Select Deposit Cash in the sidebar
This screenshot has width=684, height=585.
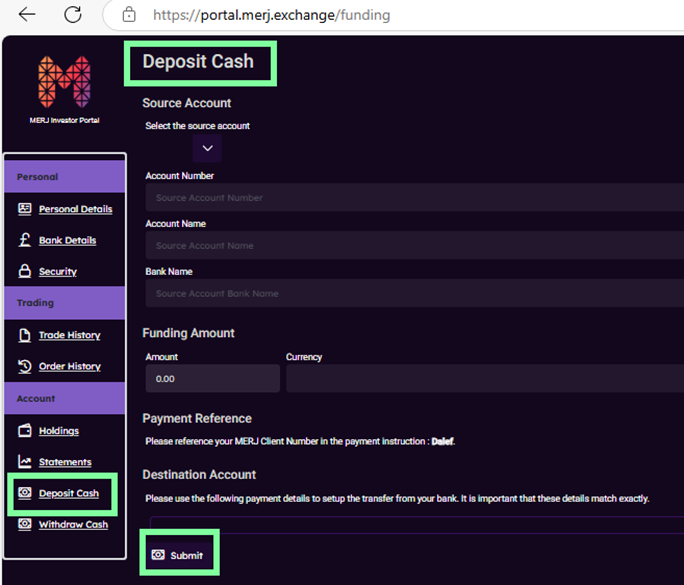pyautogui.click(x=68, y=493)
